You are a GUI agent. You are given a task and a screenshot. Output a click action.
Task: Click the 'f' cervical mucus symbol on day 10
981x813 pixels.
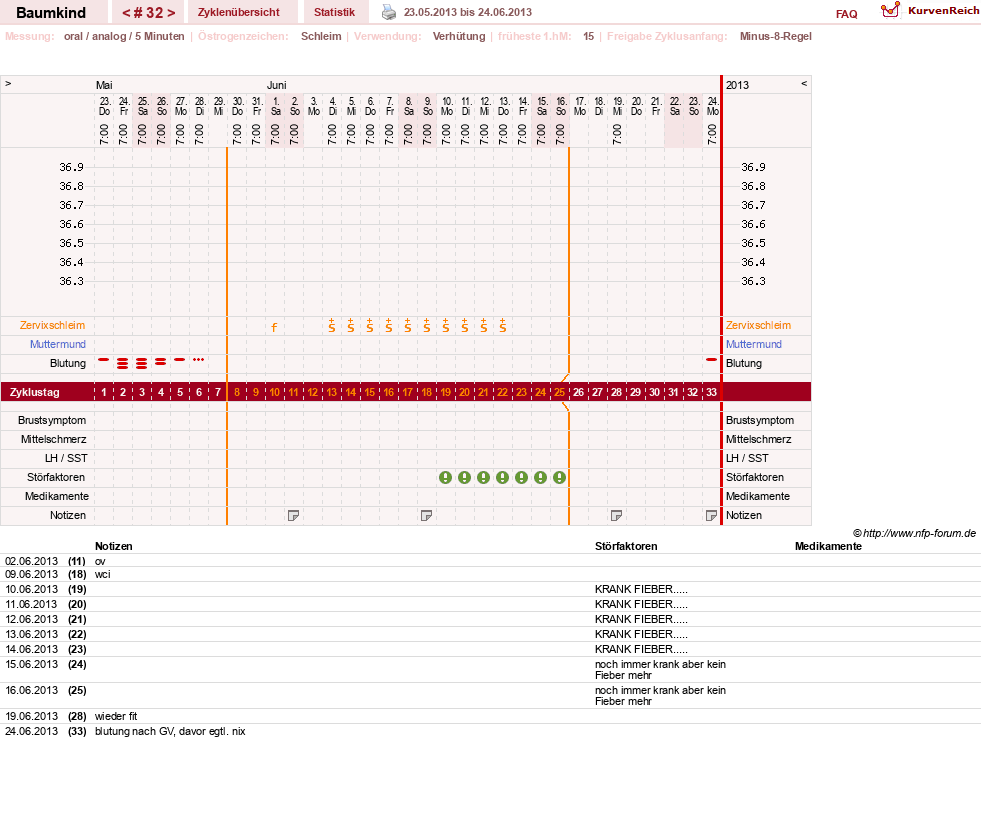point(274,327)
